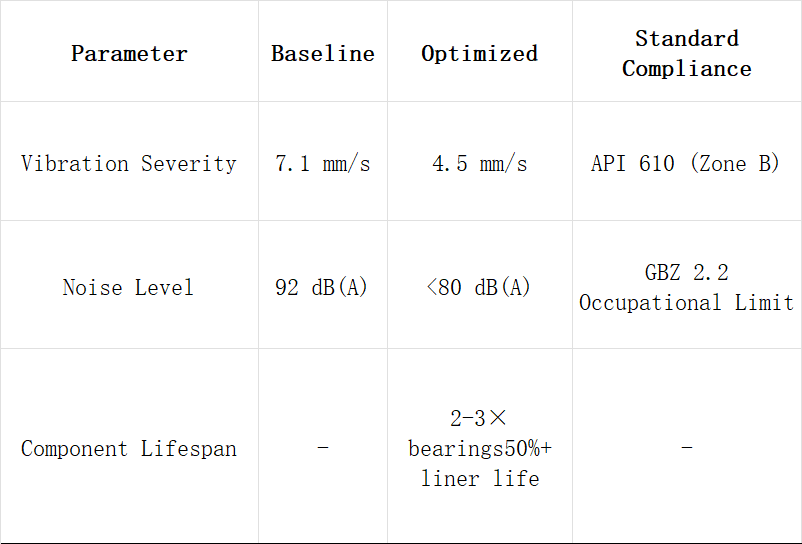Viewport: 802px width, 544px height.
Task: Click the Component Lifespan row label
Action: pyautogui.click(x=129, y=446)
